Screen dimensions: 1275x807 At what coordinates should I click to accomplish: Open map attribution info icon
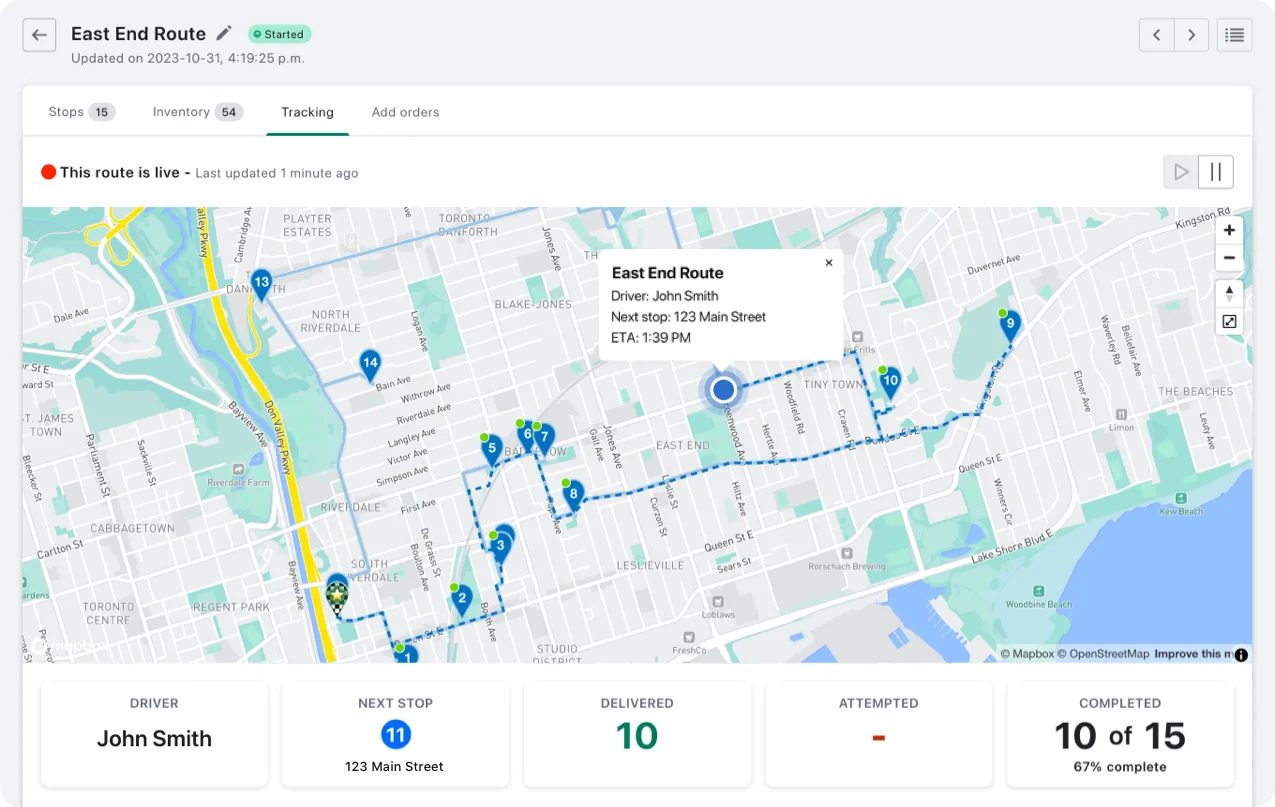(1241, 655)
